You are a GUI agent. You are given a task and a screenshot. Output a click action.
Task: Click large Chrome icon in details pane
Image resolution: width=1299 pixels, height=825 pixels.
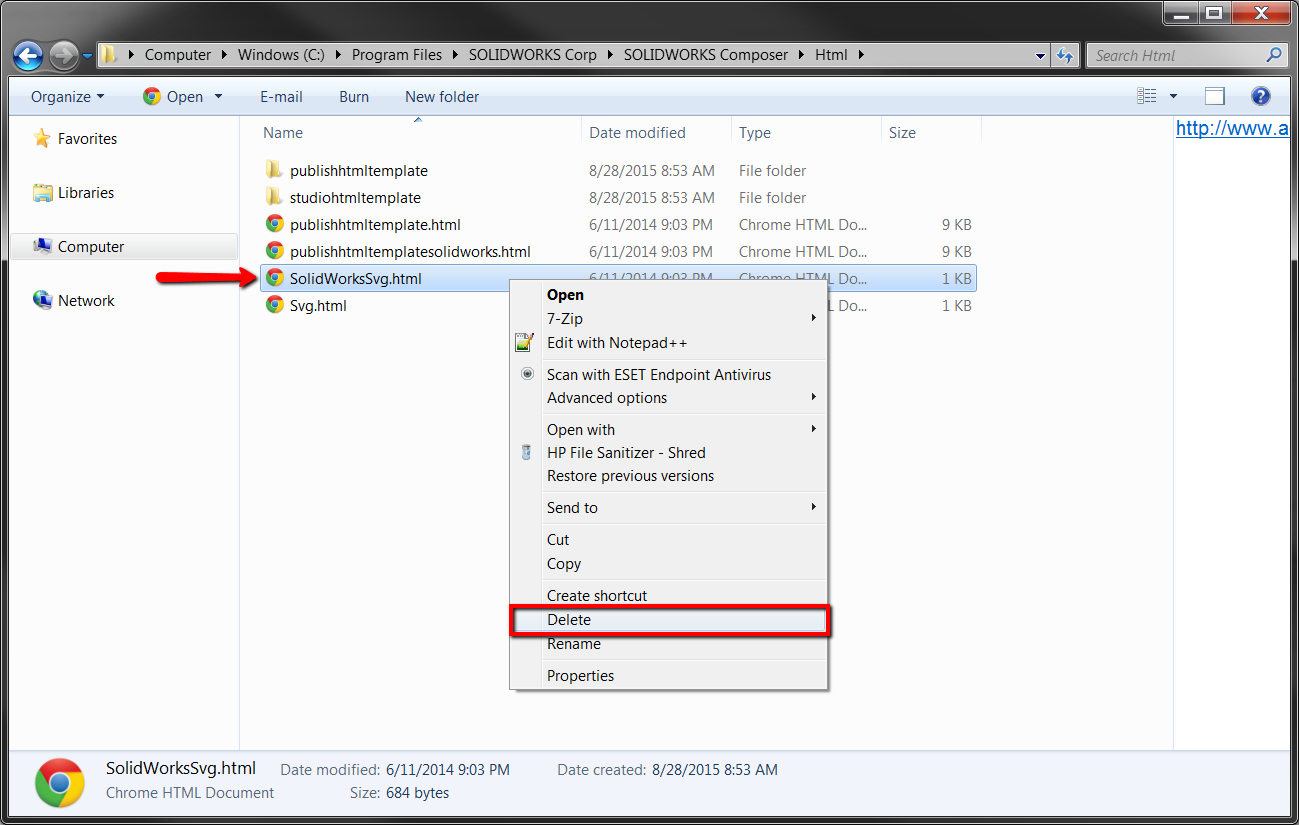[59, 782]
